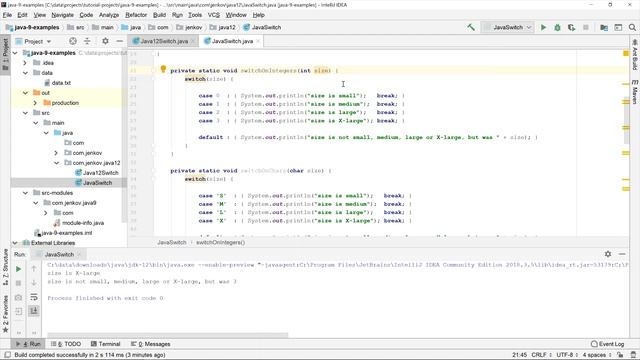Open the TODO tool window
Screen dimensions: 640x360
(x=66, y=344)
